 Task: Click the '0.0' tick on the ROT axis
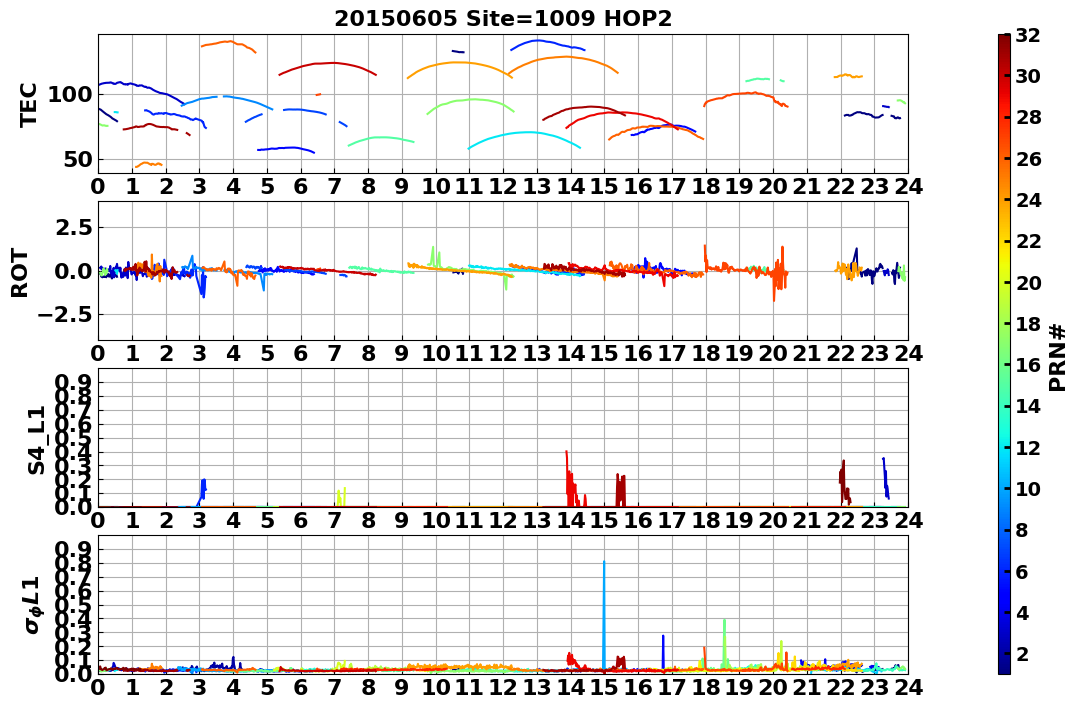[x=74, y=271]
